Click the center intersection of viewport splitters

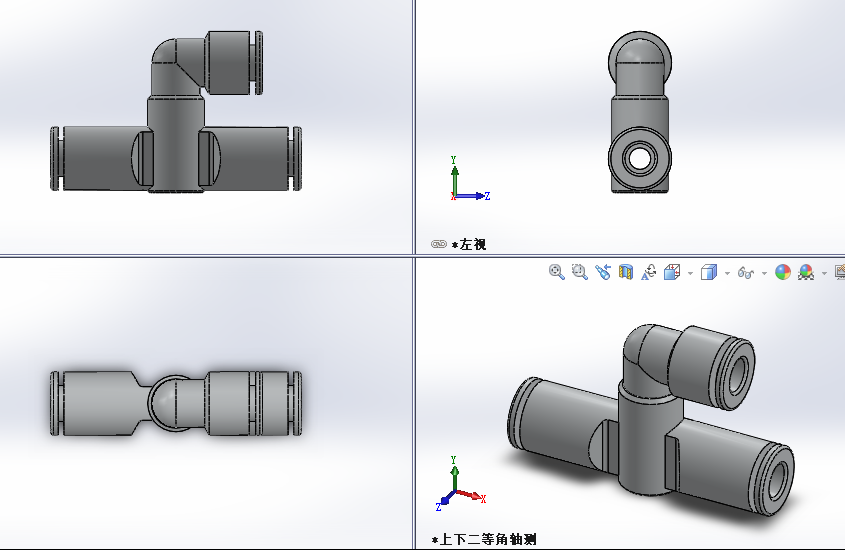[413, 255]
